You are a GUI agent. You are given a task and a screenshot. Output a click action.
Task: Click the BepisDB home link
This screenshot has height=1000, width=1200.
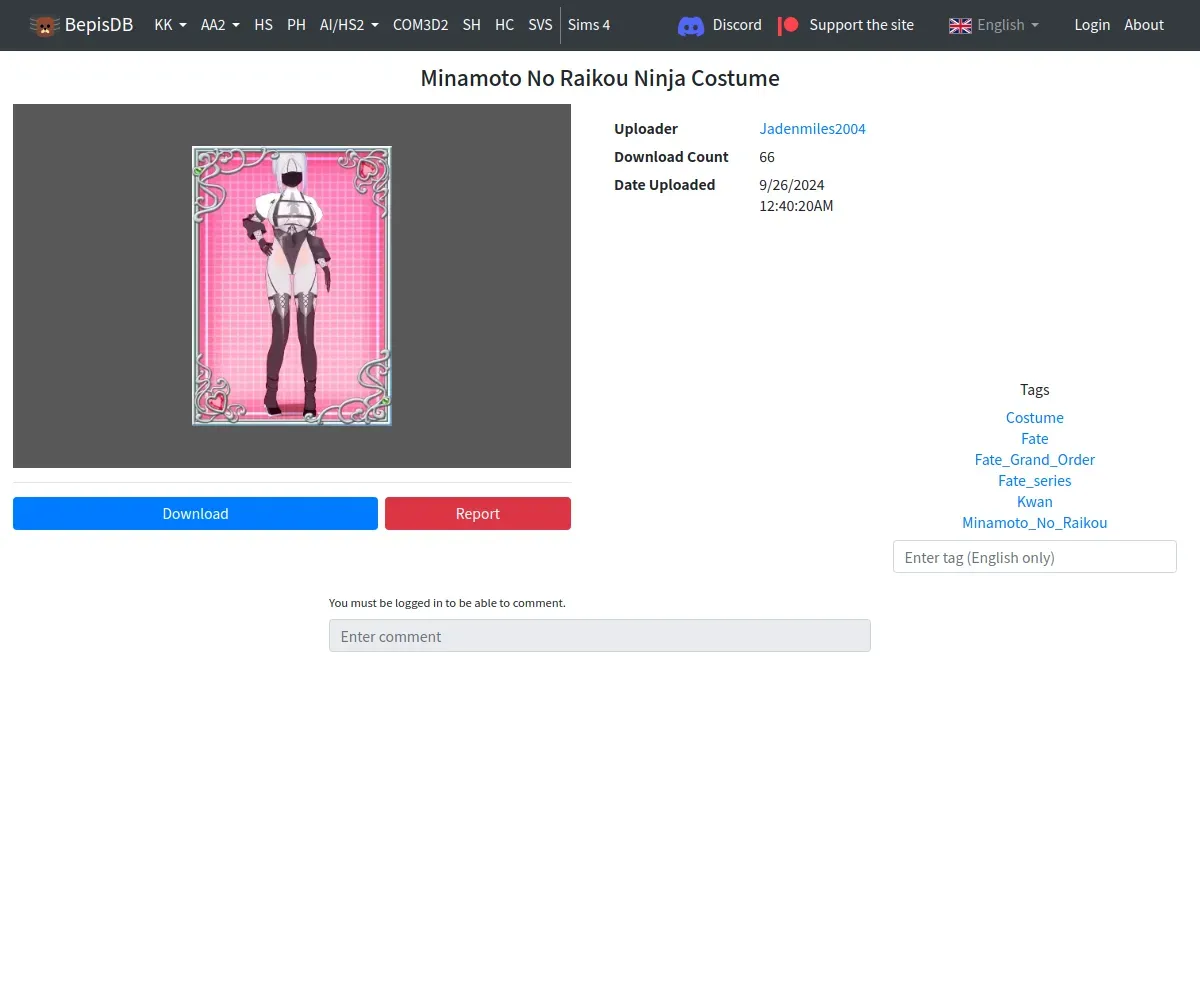click(x=81, y=25)
